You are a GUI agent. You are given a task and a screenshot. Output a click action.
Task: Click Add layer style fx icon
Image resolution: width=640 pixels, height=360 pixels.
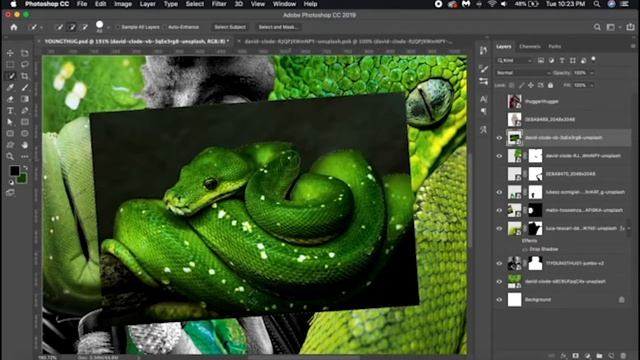pyautogui.click(x=564, y=356)
